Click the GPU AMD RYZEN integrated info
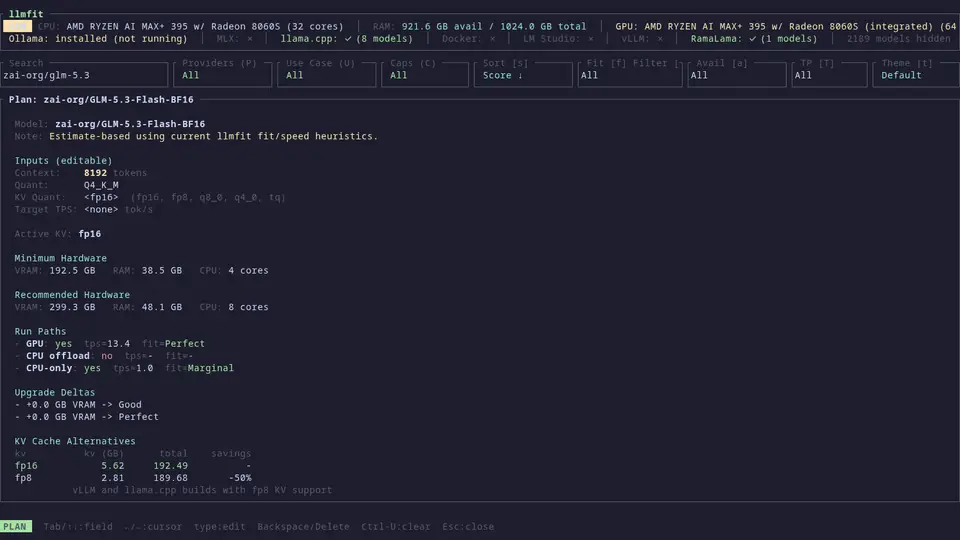 pos(786,26)
